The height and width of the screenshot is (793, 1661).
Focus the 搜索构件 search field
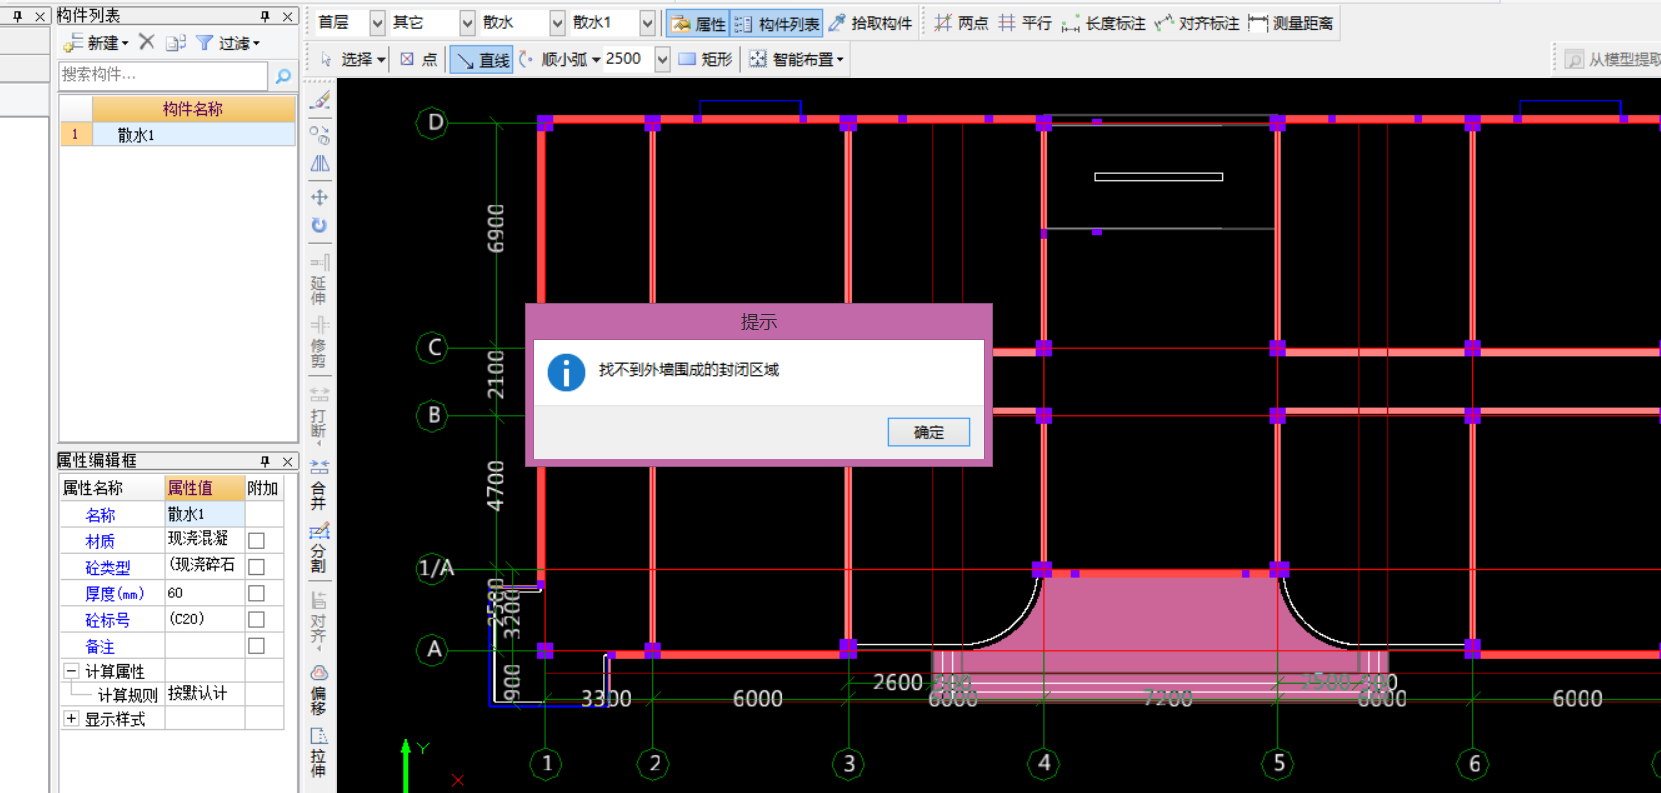tap(163, 75)
